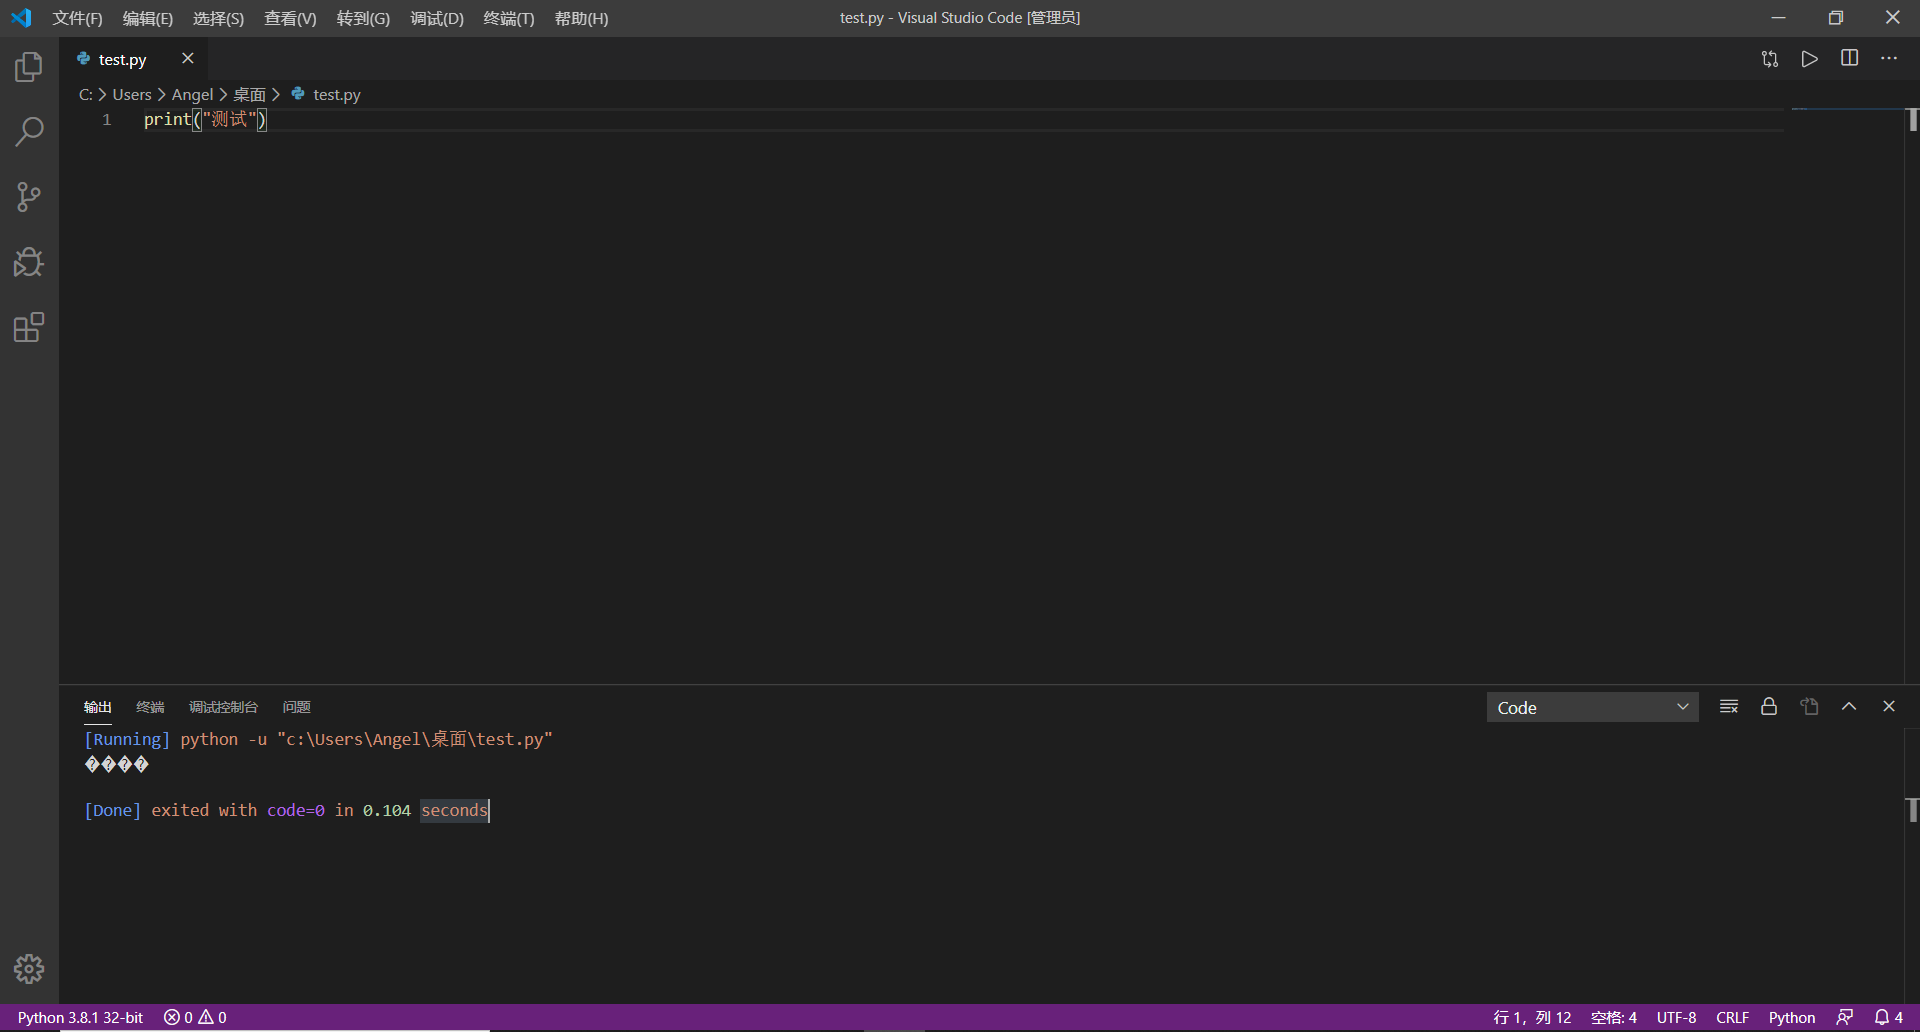Open the Source Control view

[29, 197]
